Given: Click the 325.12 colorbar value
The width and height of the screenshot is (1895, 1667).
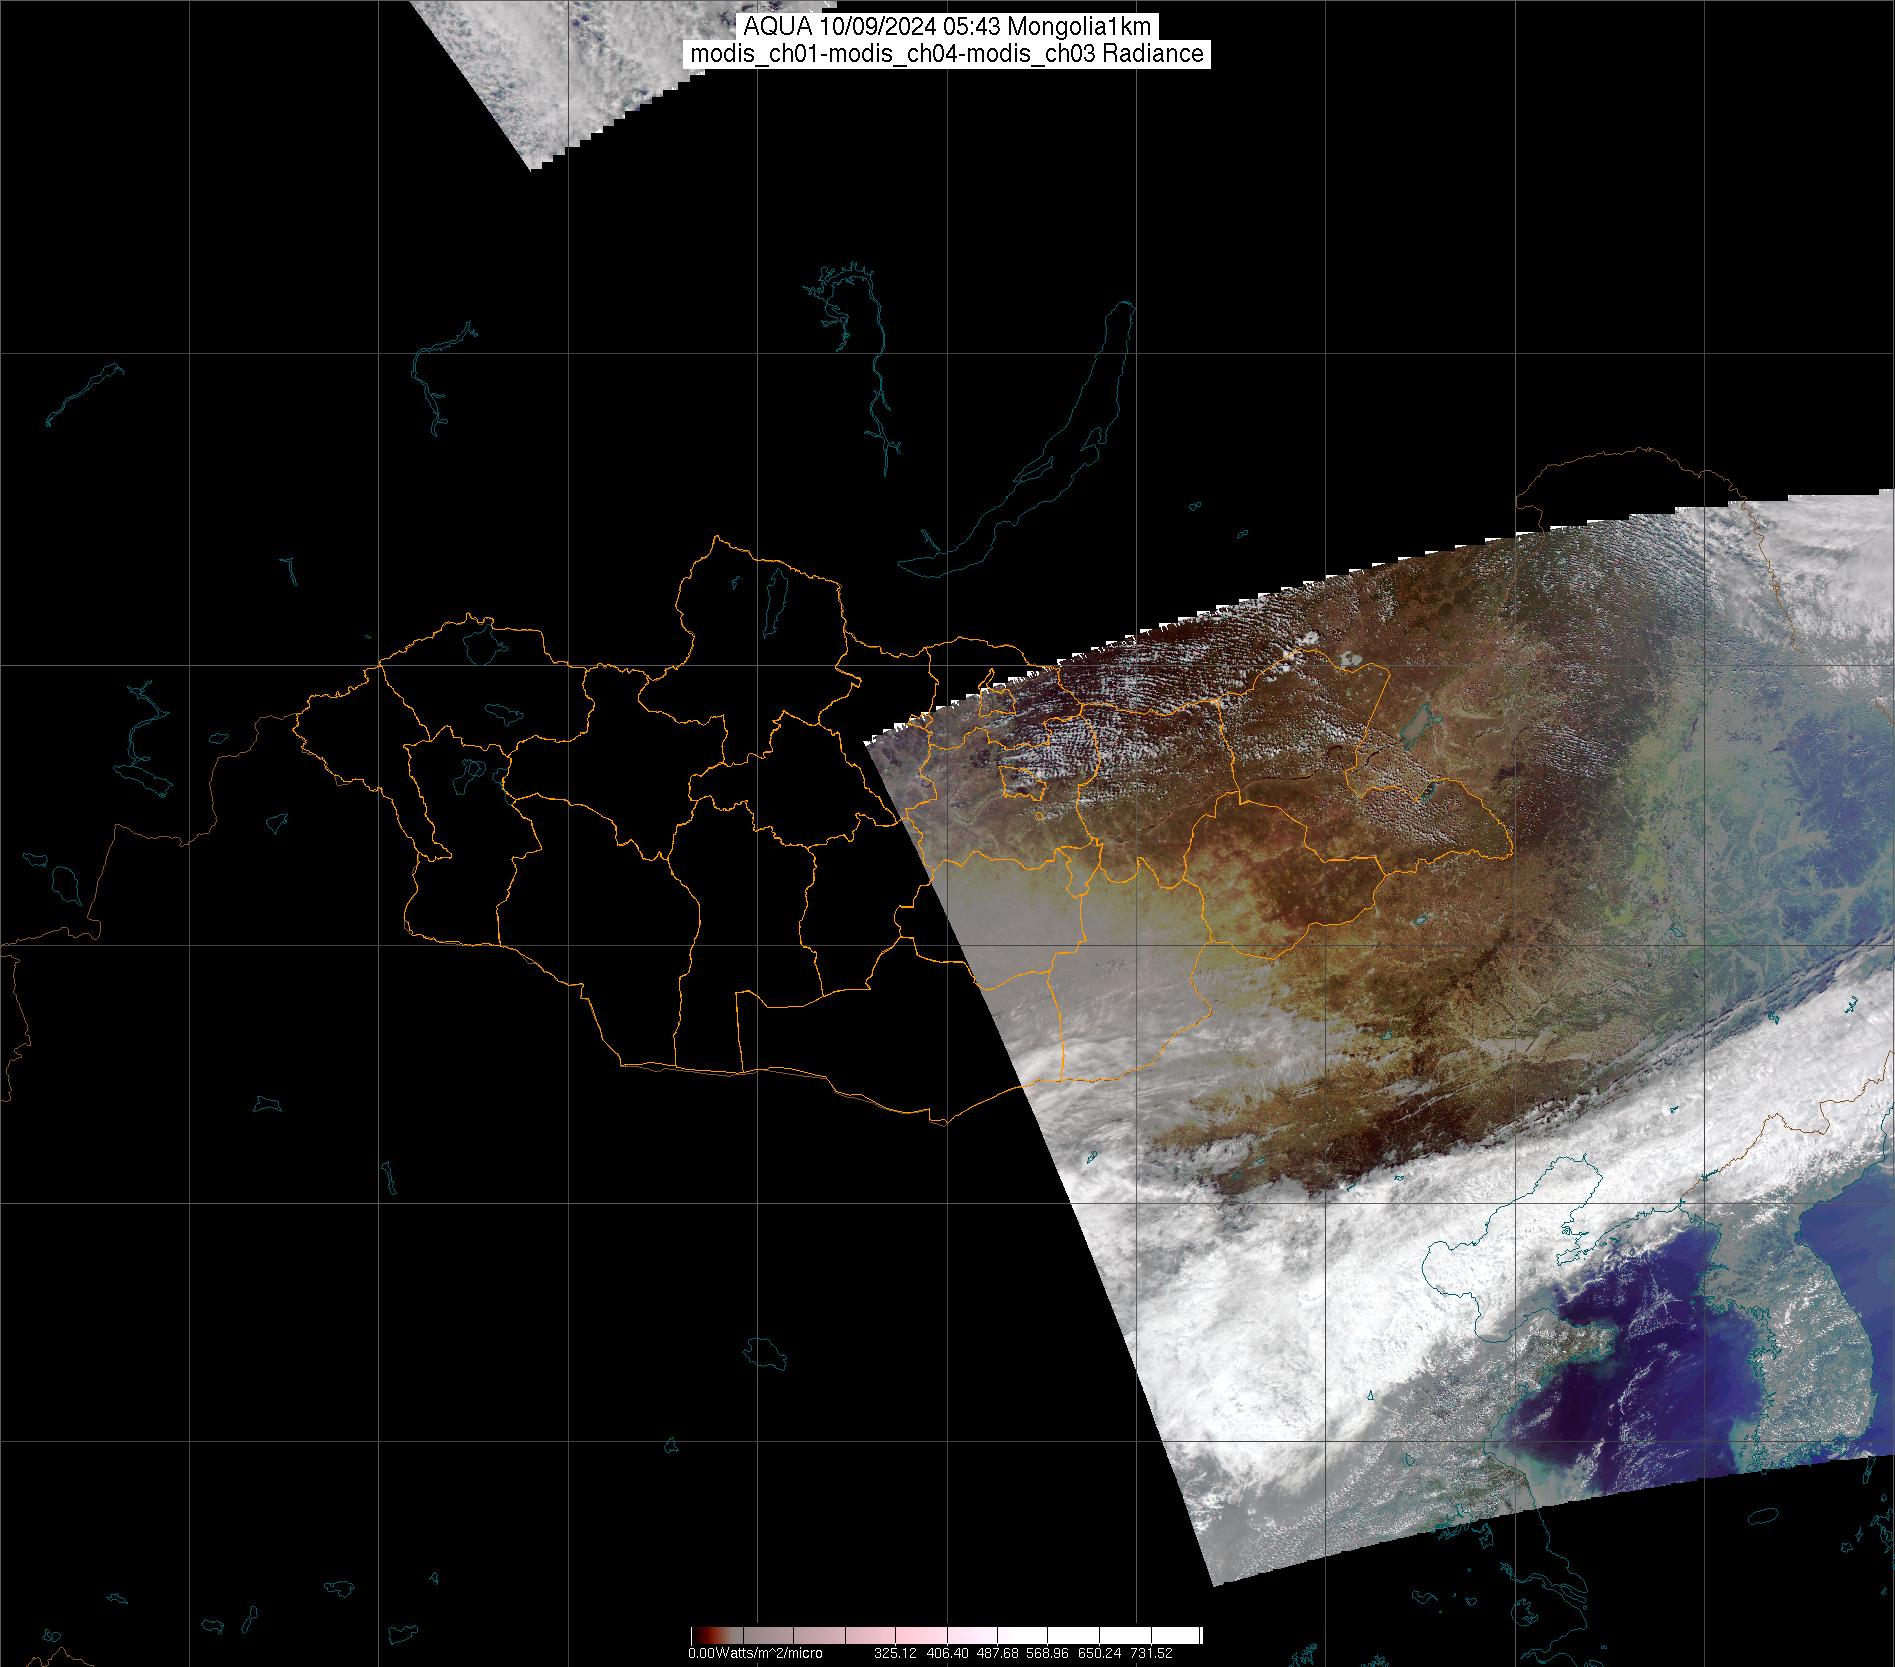Looking at the screenshot, I should click(x=896, y=1654).
